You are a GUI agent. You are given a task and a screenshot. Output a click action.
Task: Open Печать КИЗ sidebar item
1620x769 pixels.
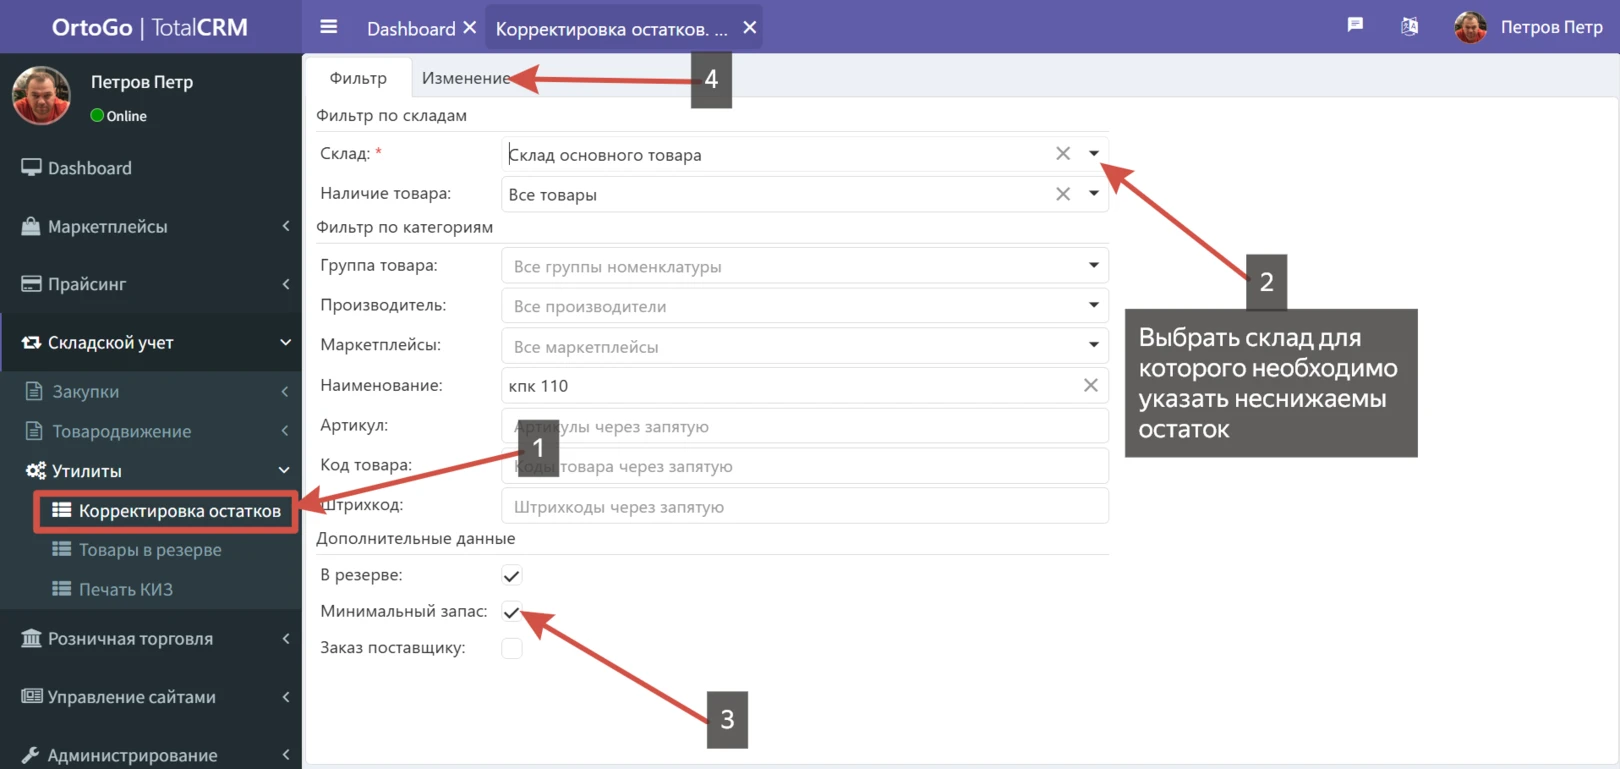tap(126, 590)
